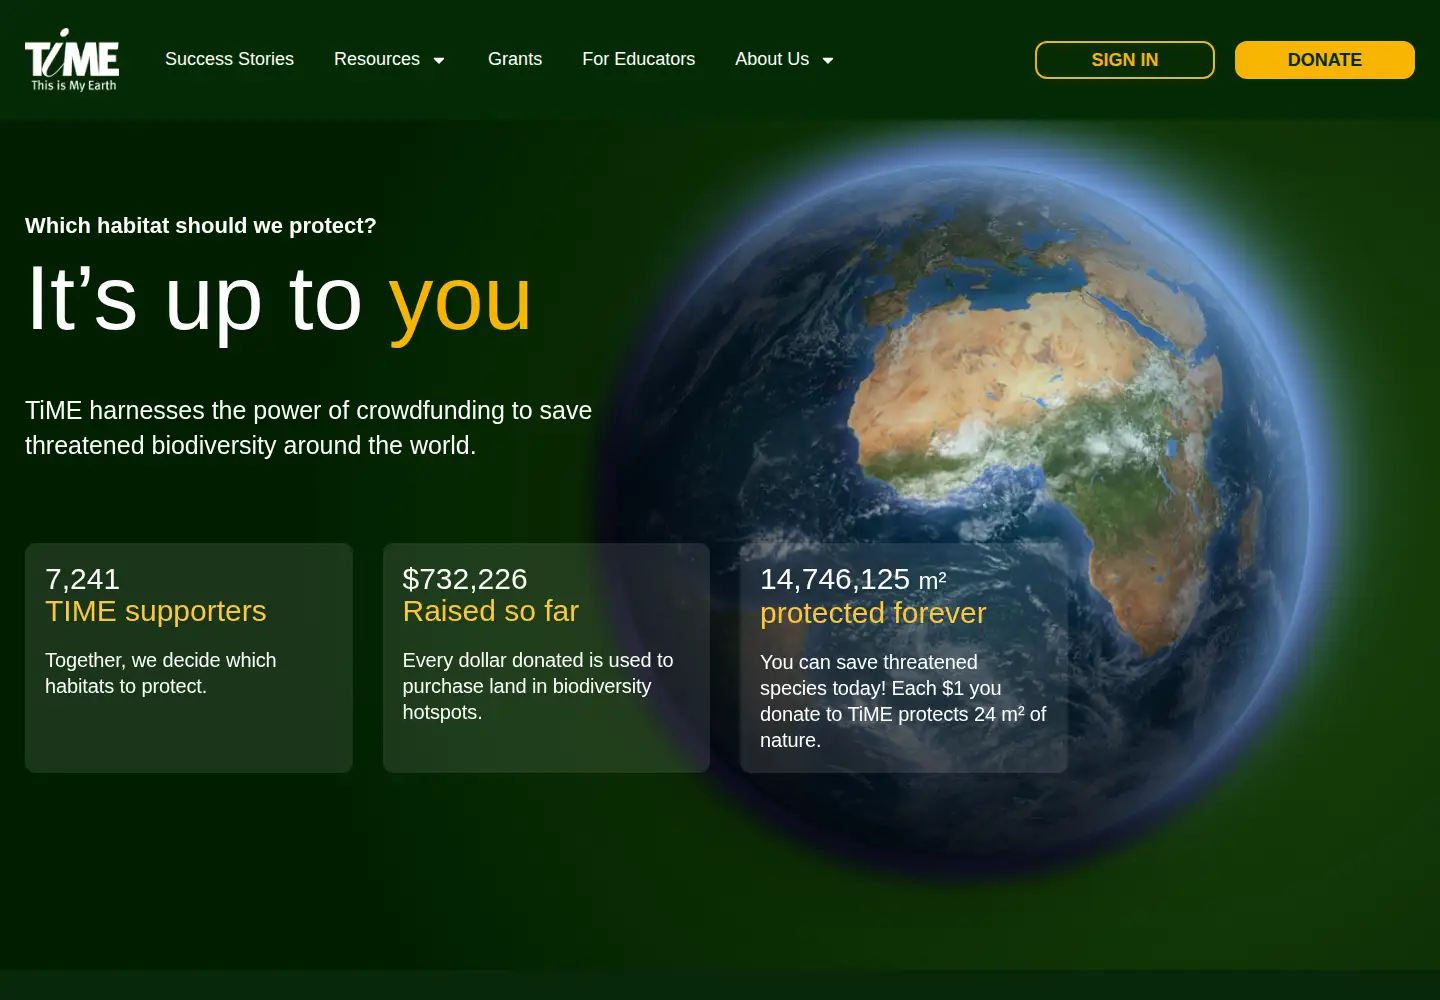Click the yellow DONATE button
The image size is (1440, 1000).
1325,60
